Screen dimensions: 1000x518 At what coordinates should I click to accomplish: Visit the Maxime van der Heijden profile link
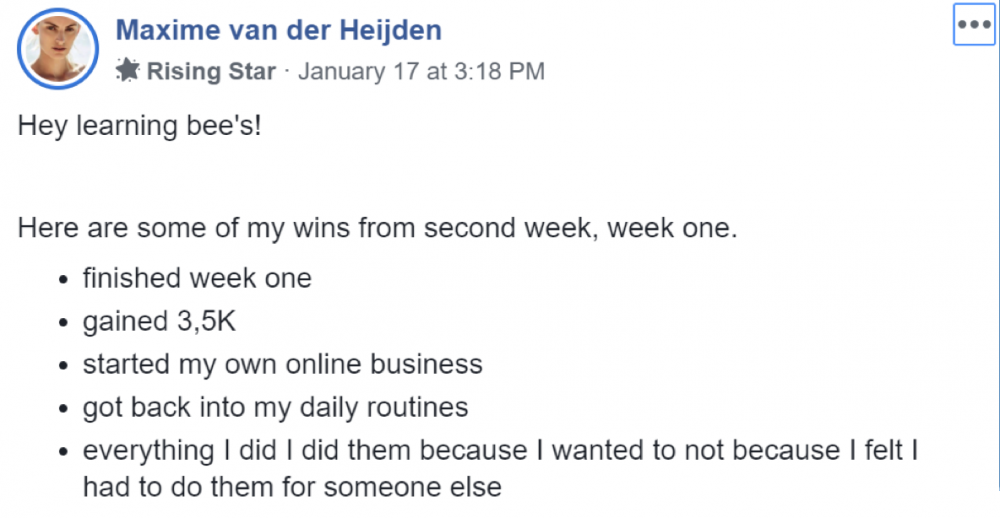[x=279, y=30]
